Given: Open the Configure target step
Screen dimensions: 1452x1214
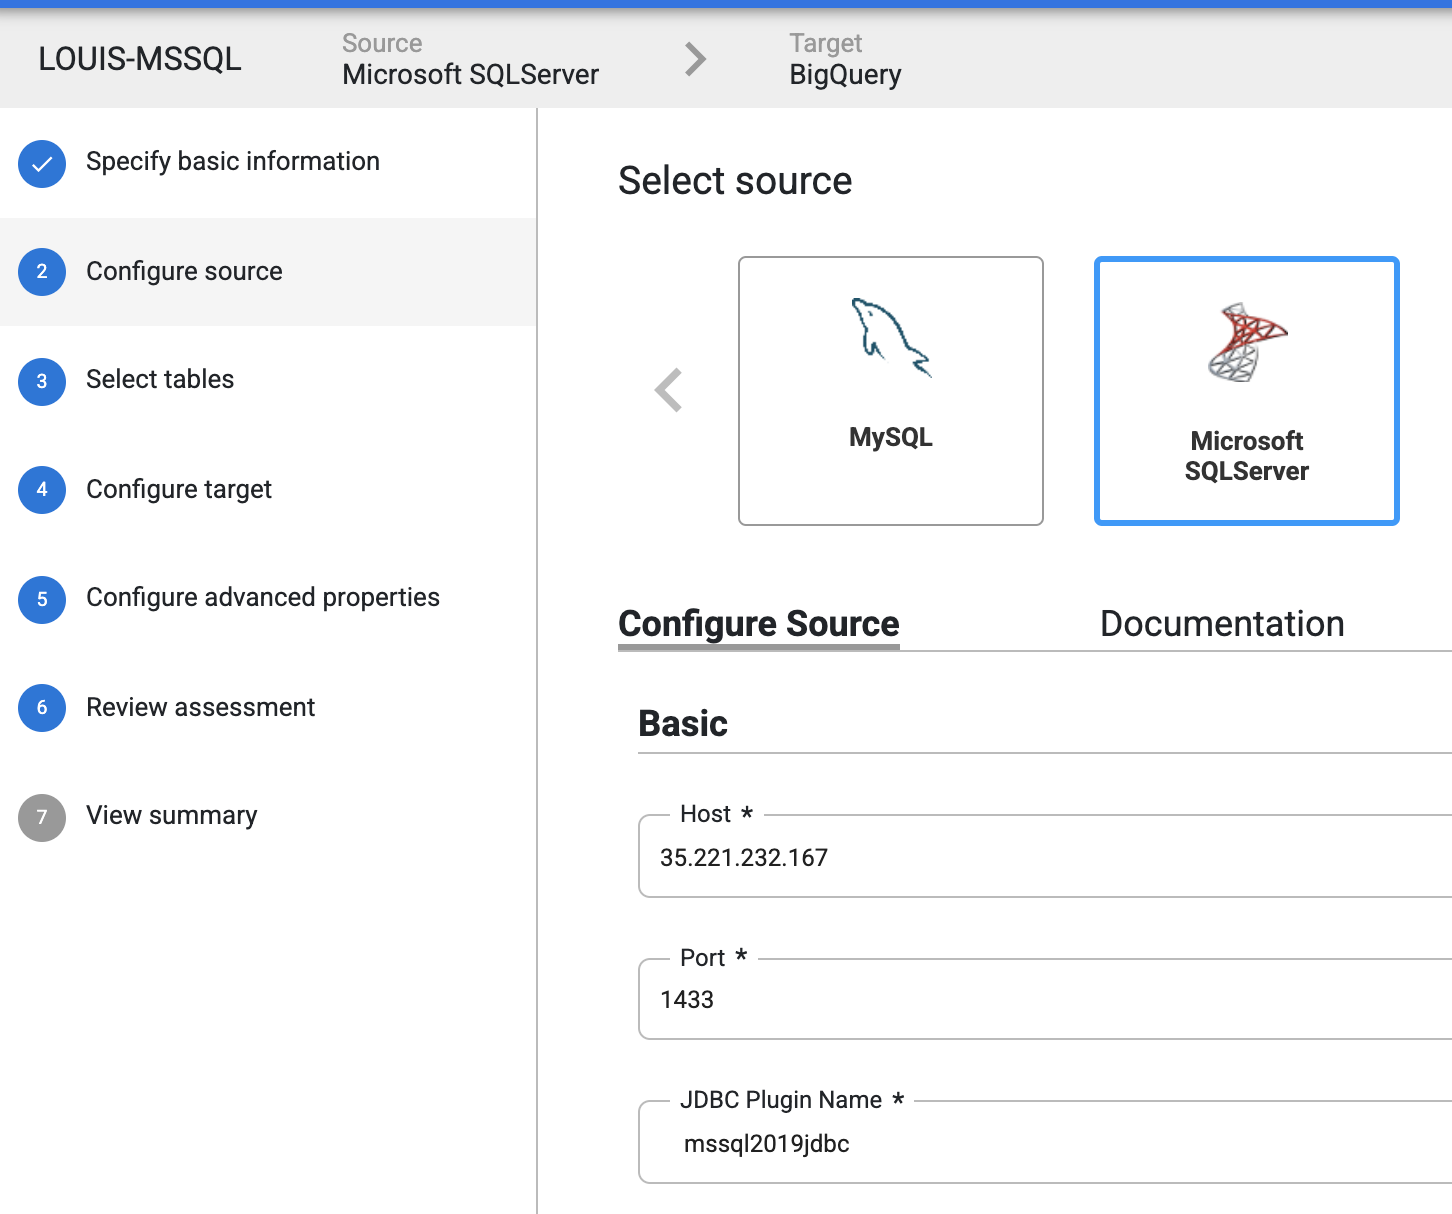Looking at the screenshot, I should click(268, 489).
